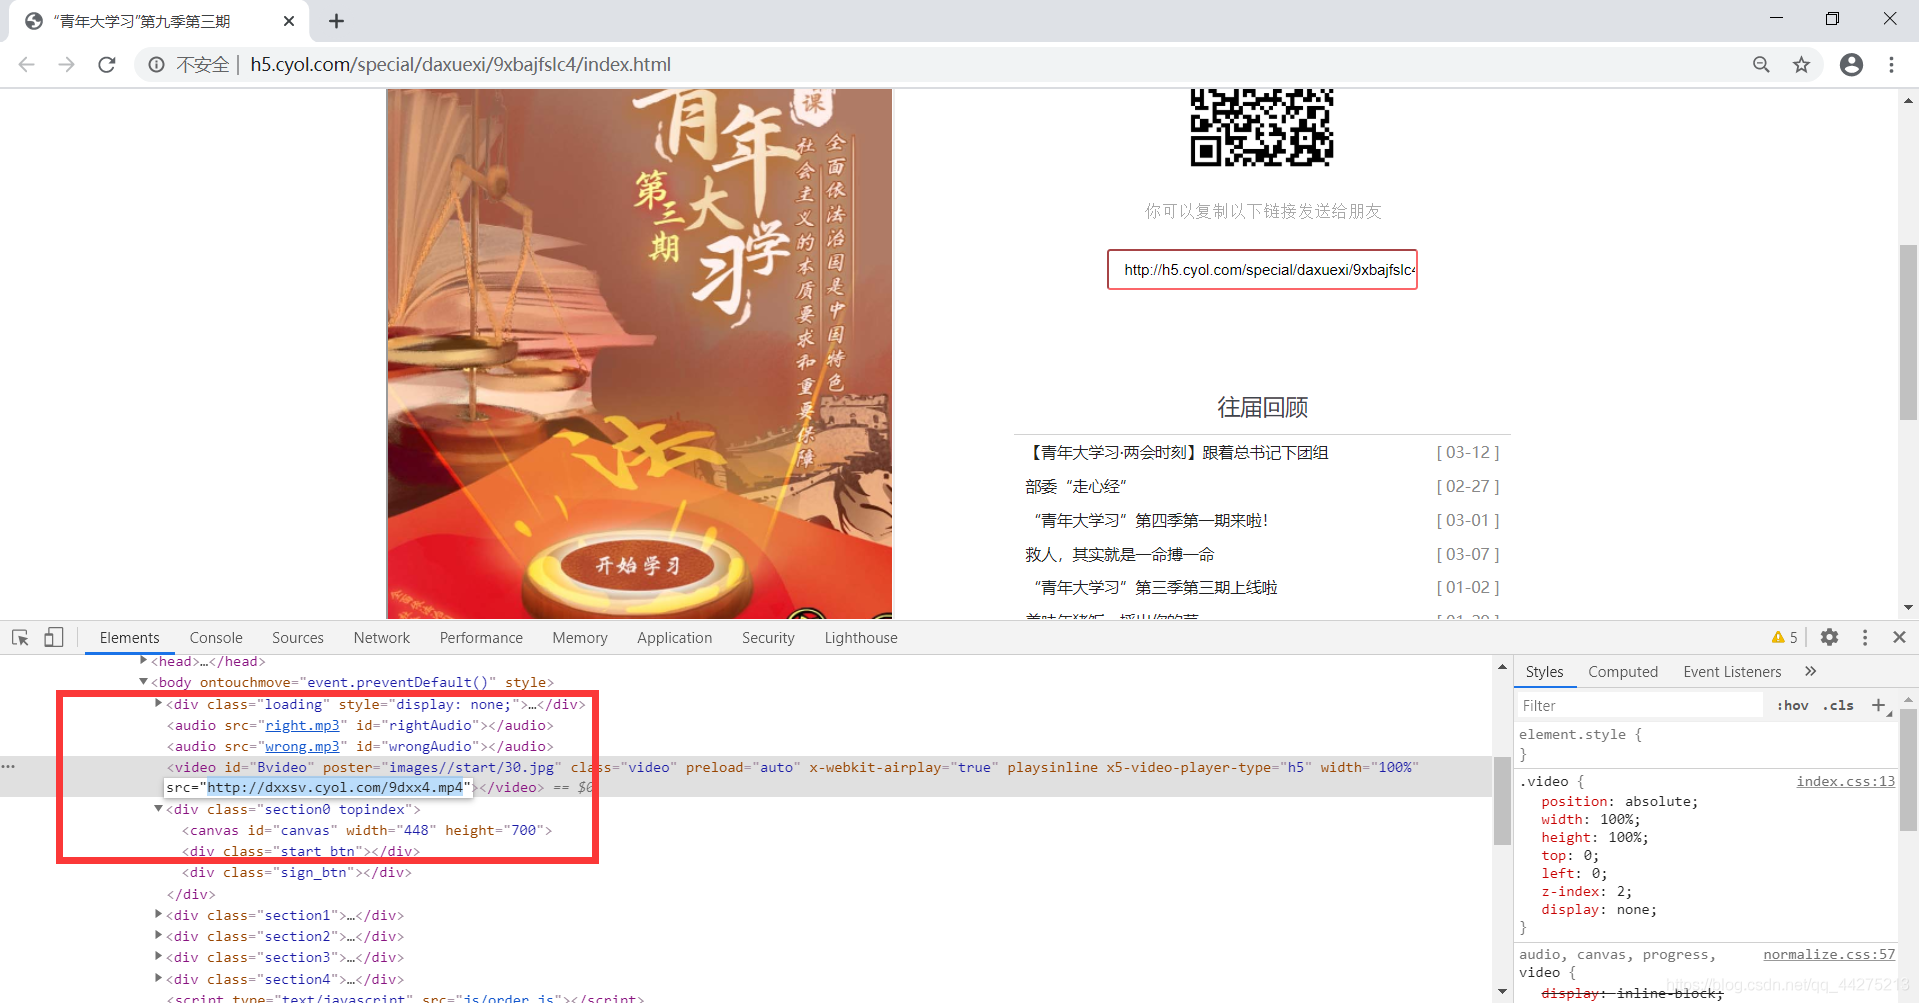Expand the head element node
This screenshot has height=1003, width=1919.
[144, 661]
